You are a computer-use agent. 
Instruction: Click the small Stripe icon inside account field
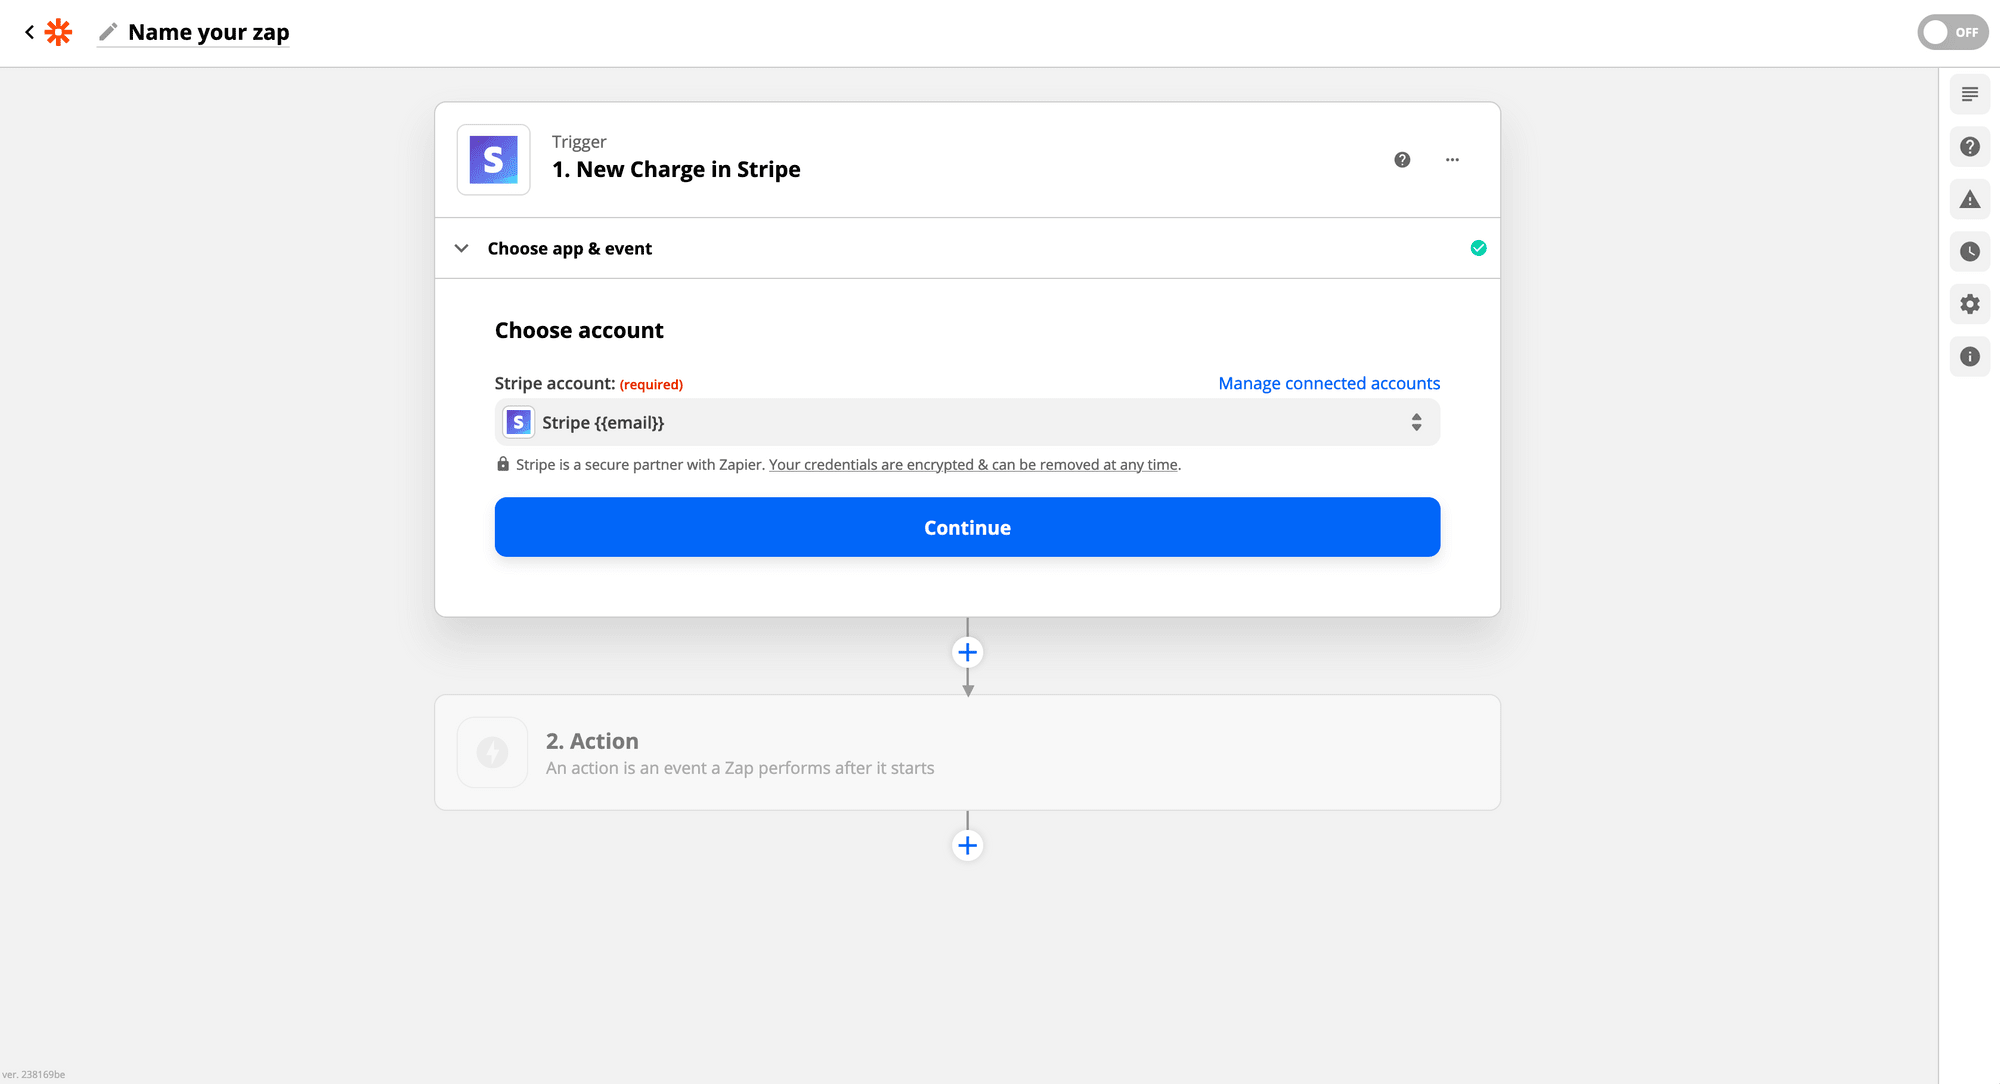click(x=518, y=422)
